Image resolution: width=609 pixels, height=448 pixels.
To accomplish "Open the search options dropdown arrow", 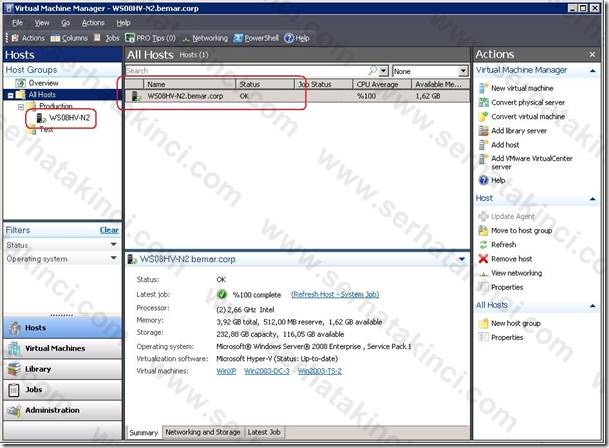I will point(383,71).
